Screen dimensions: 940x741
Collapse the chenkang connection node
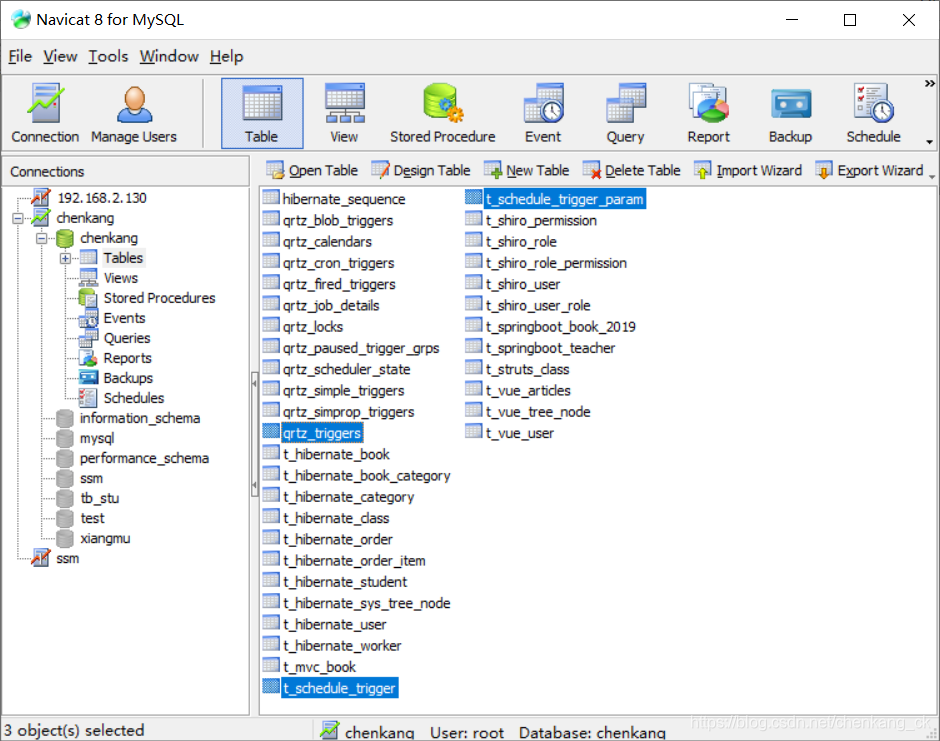[x=17, y=218]
